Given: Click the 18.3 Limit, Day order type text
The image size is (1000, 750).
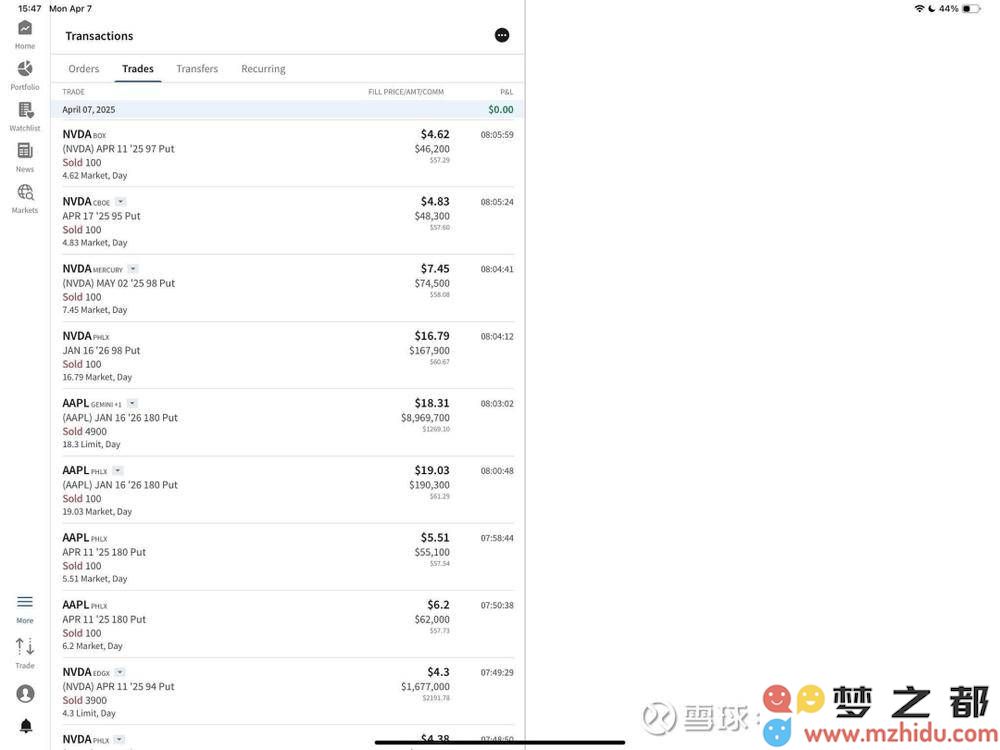Looking at the screenshot, I should (91, 445).
